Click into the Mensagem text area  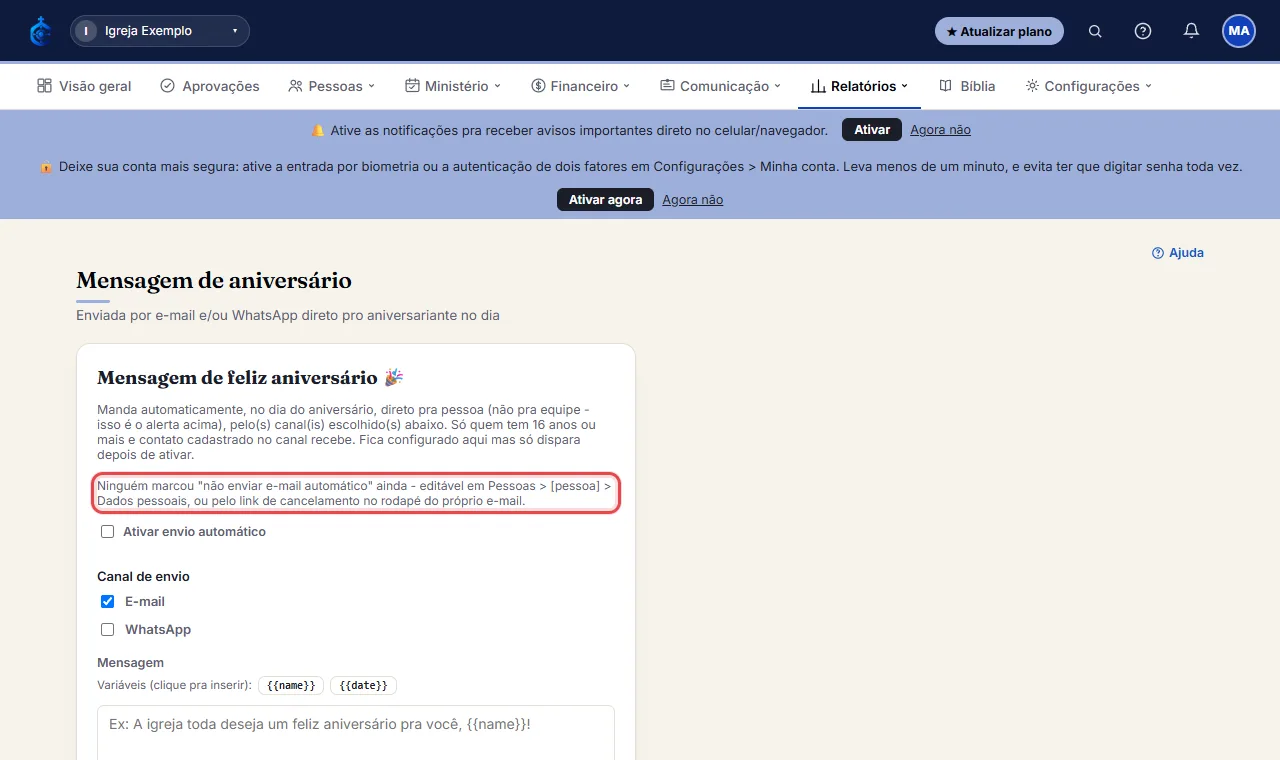click(356, 733)
